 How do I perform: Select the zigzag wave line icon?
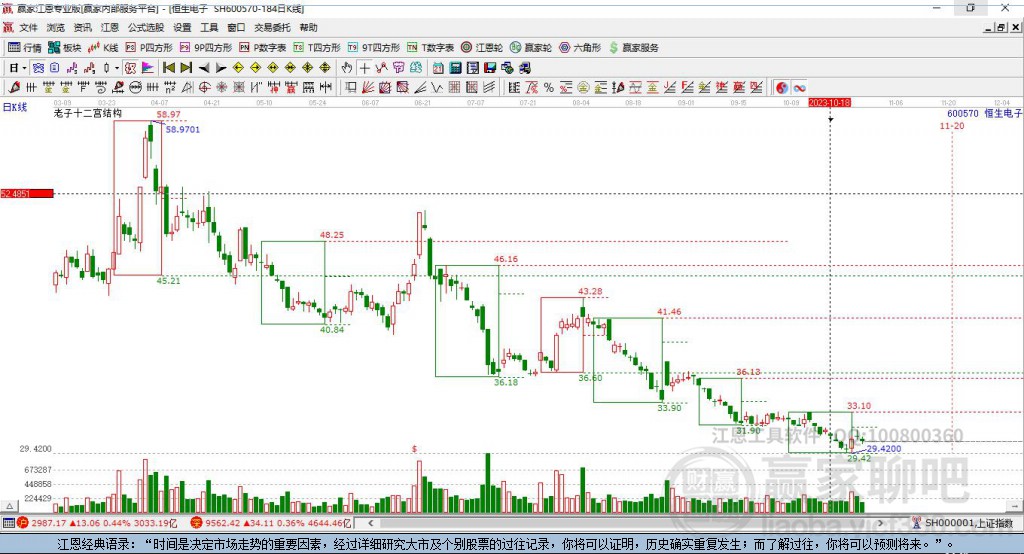[436, 87]
